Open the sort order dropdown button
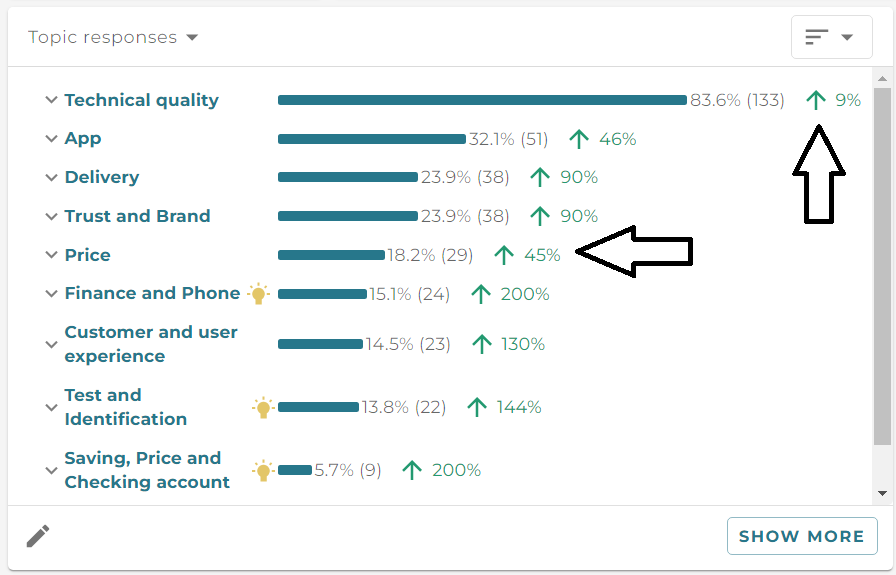Screen dimensions: 896x575 (831, 37)
